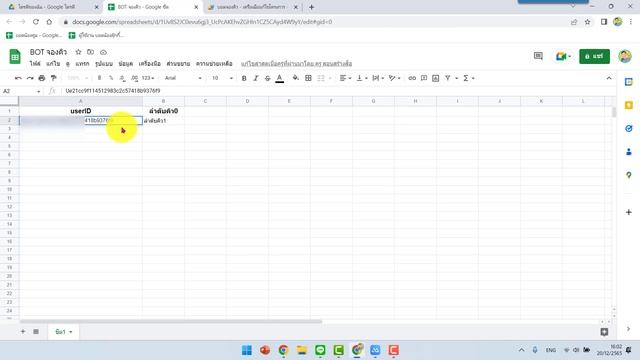Screen dimensions: 640x360
Task: Open the second menu แก้ไข (Edit)
Action: pyautogui.click(x=53, y=64)
